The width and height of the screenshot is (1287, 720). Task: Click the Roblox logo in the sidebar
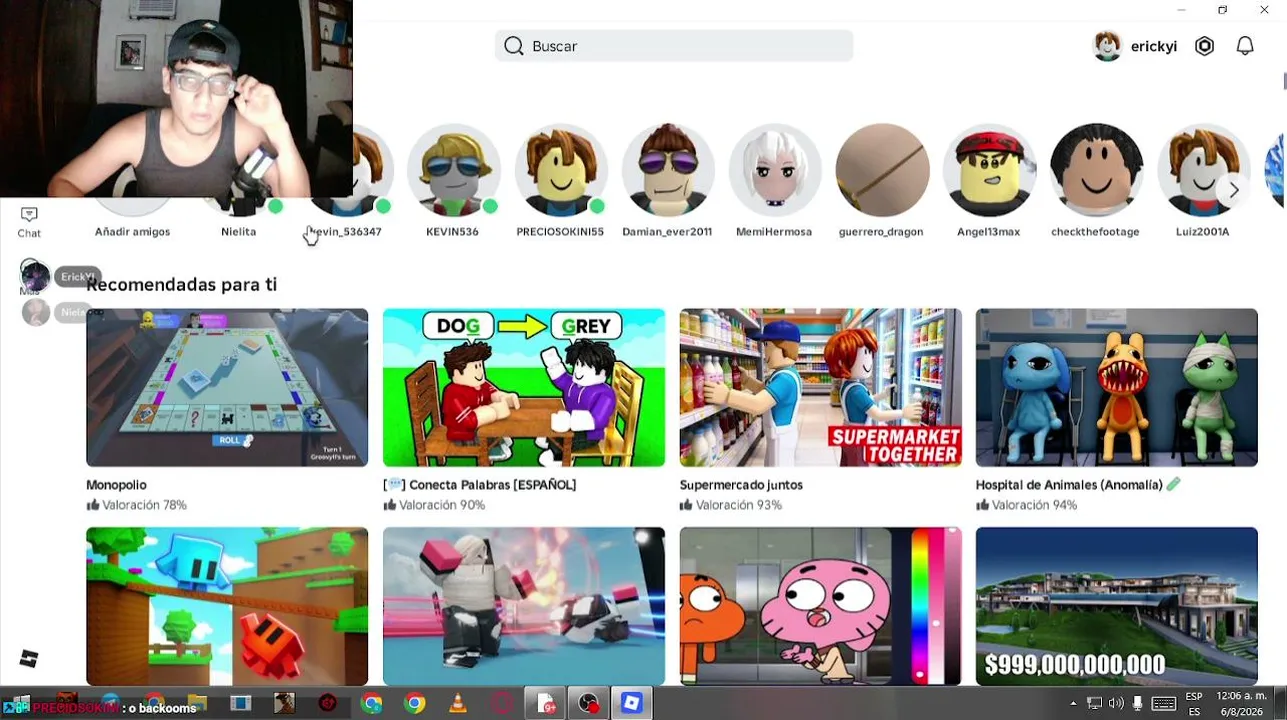point(29,658)
